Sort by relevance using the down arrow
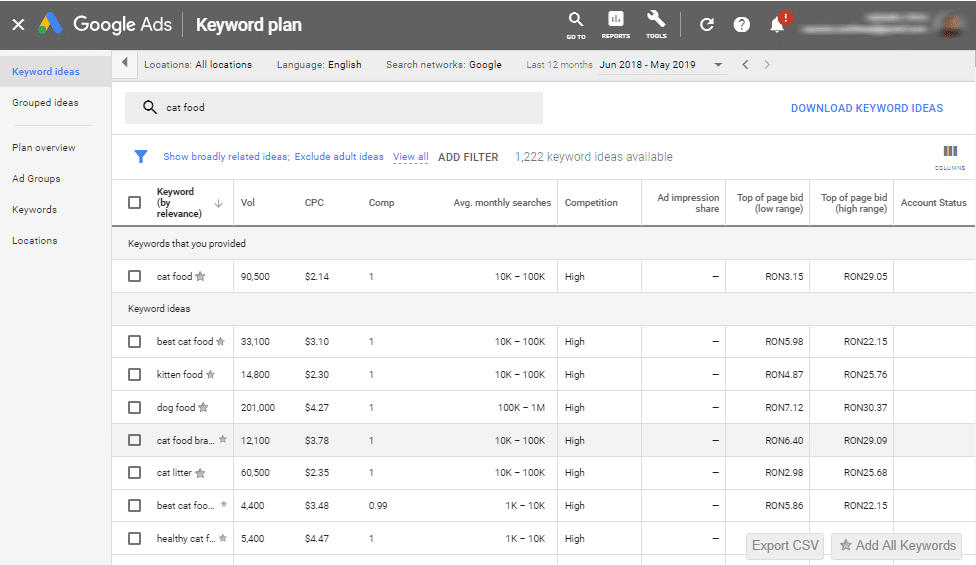Viewport: 976px width, 565px height. (x=218, y=203)
